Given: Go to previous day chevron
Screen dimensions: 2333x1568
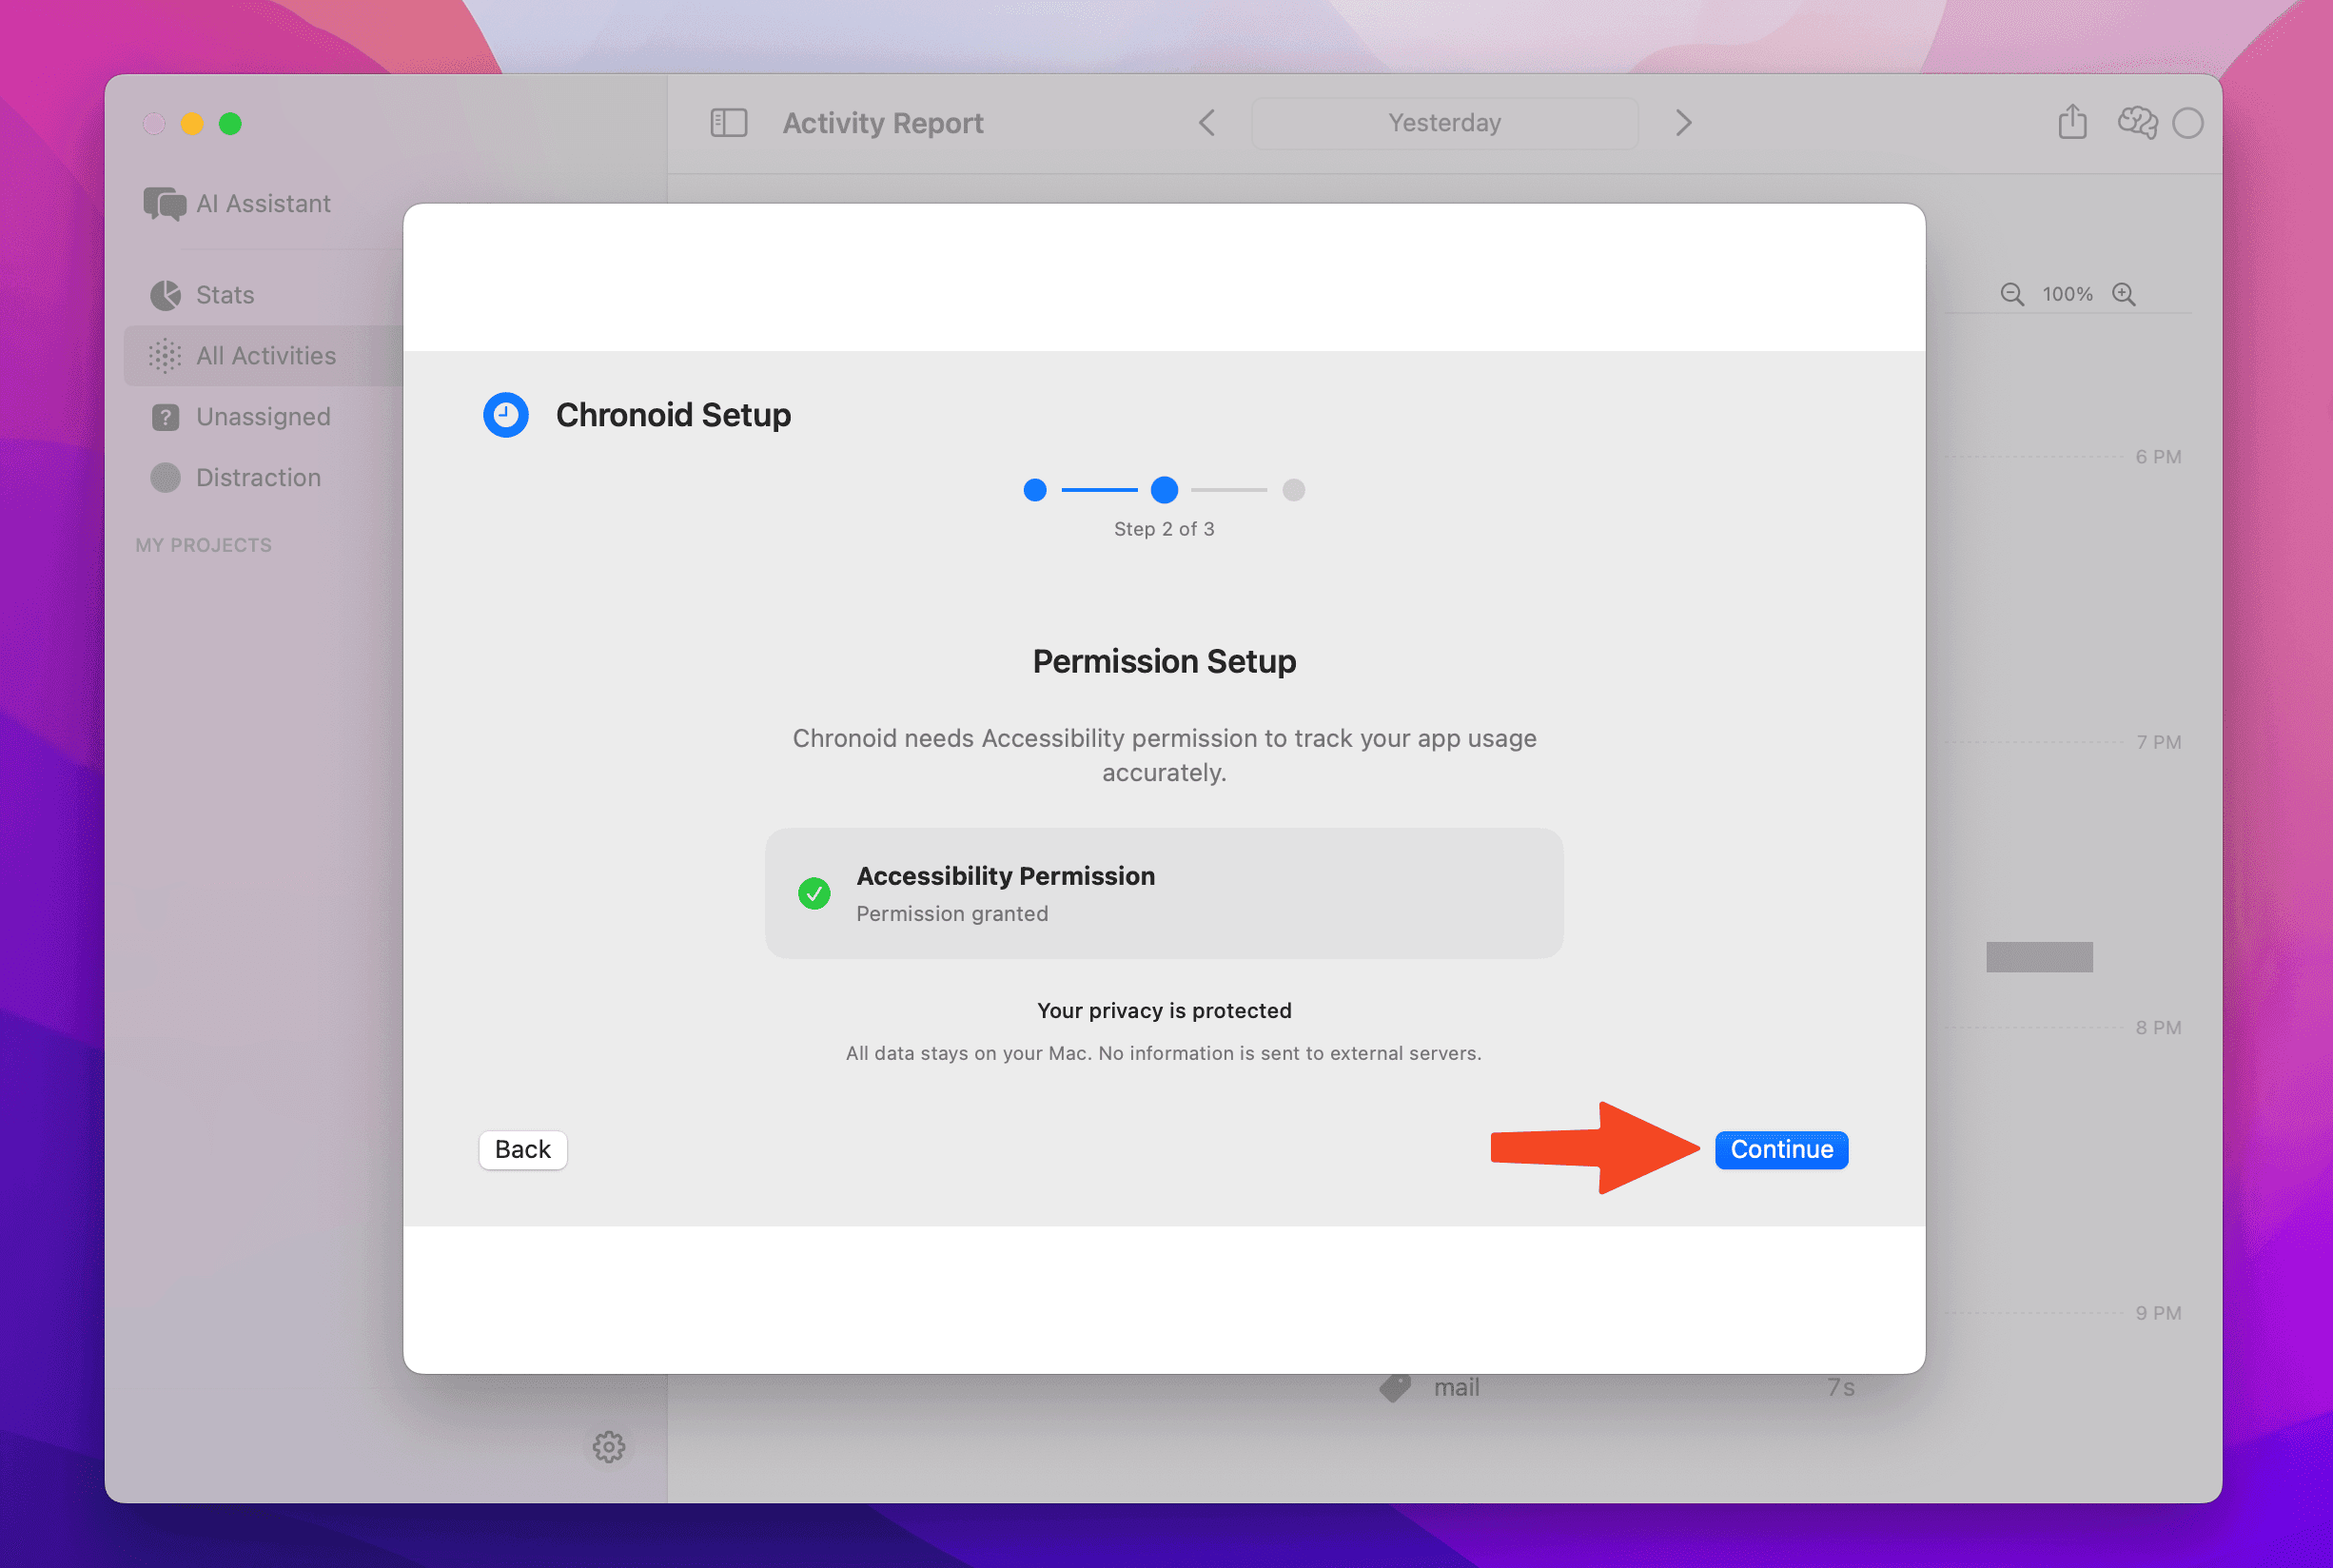Looking at the screenshot, I should (1207, 123).
